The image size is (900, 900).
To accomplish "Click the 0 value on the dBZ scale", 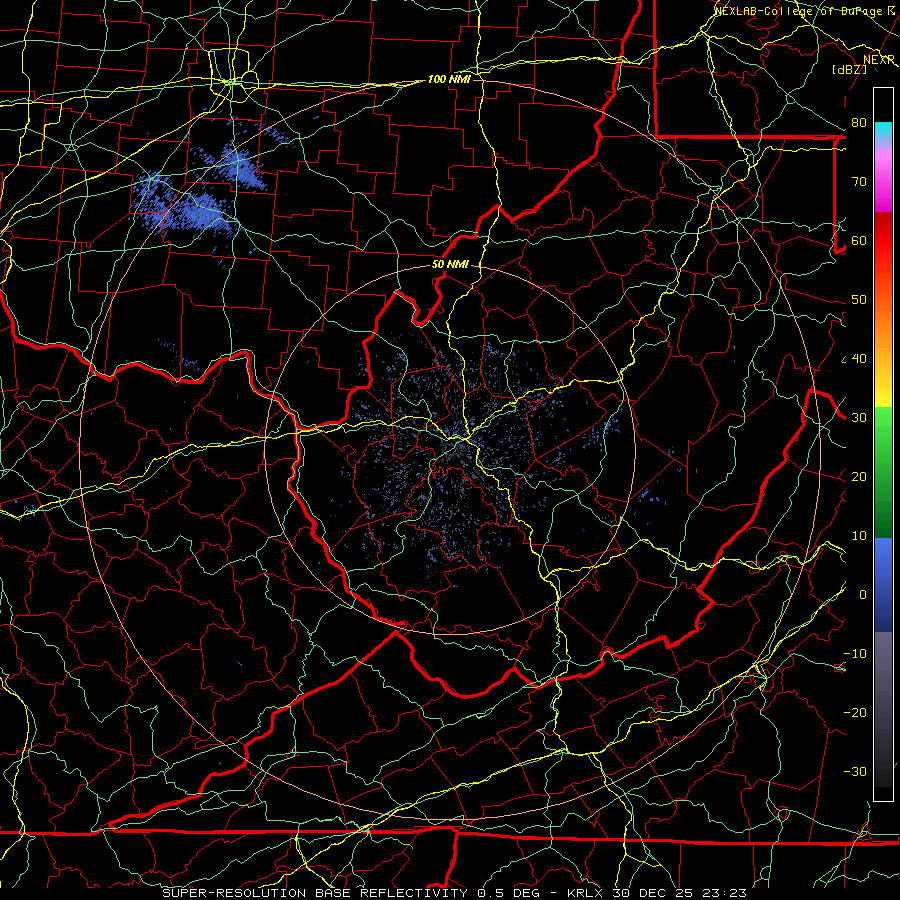I will (863, 595).
